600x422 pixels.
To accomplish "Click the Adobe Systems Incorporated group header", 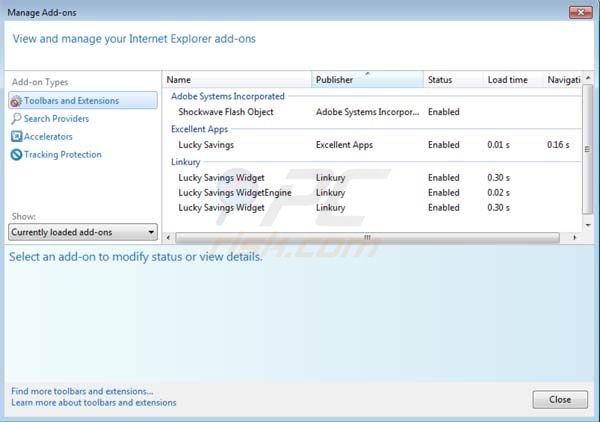I will click(x=228, y=96).
